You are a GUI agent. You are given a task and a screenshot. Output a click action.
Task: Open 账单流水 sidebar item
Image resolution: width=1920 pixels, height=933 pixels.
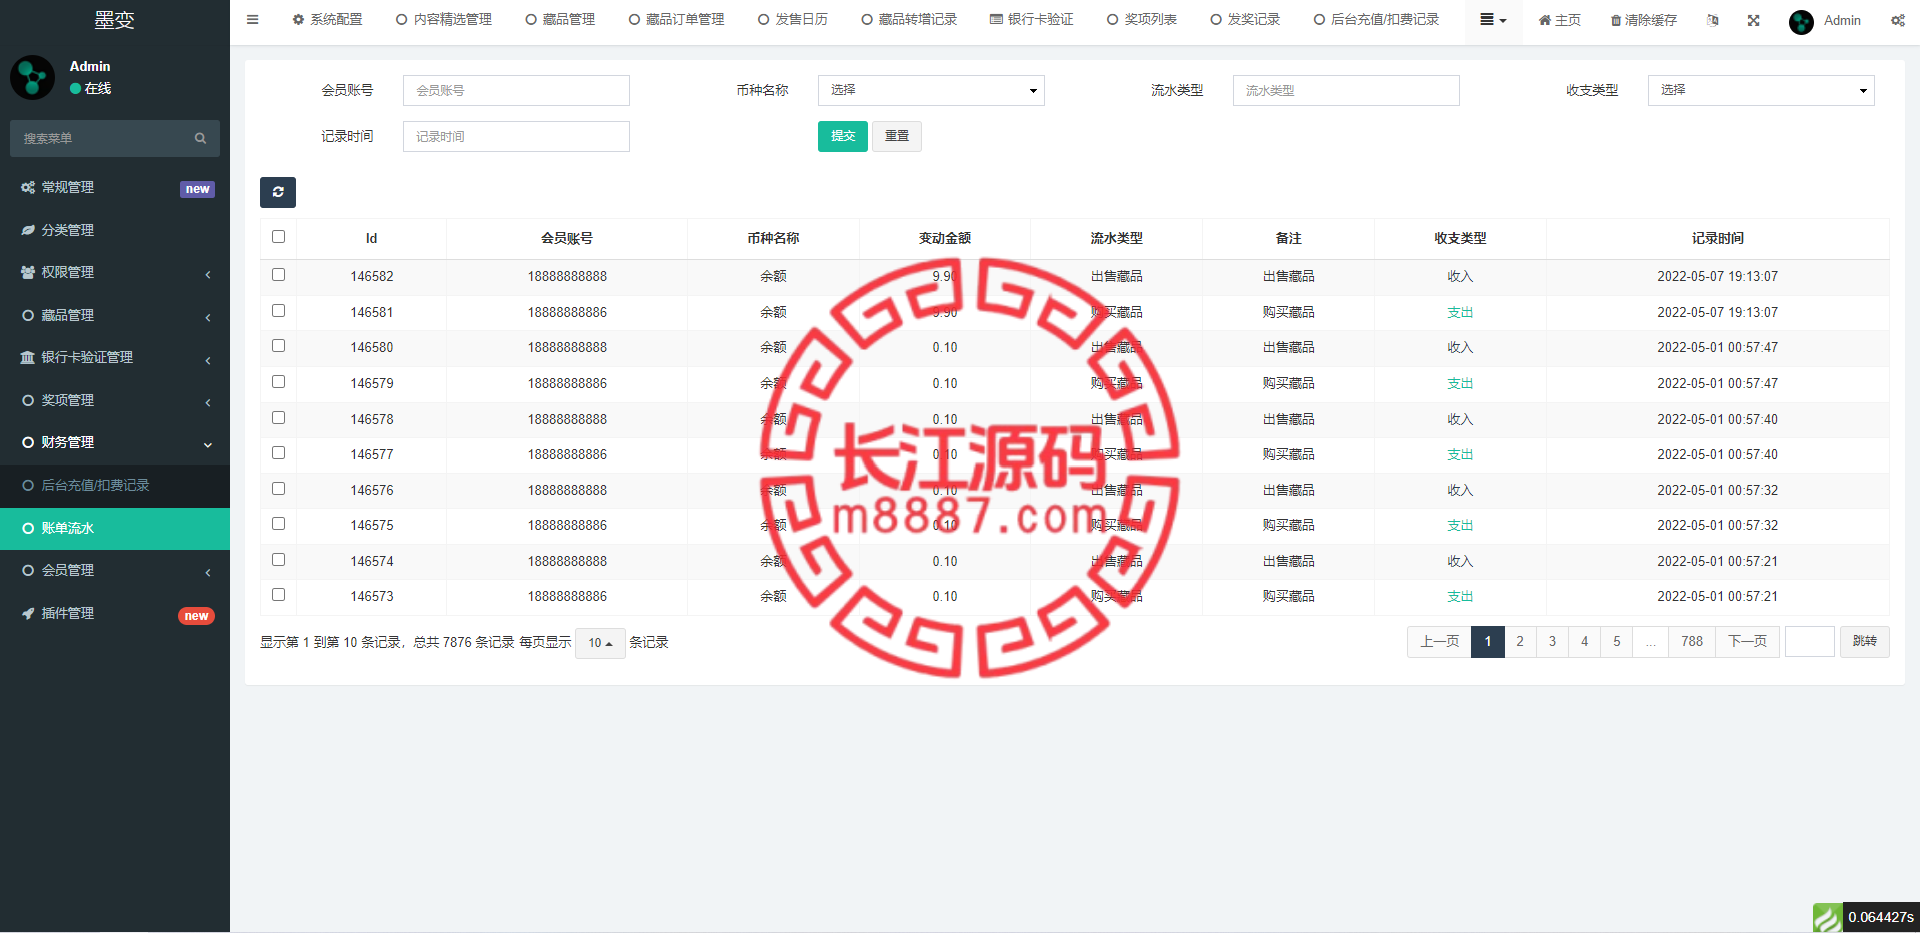click(x=115, y=528)
